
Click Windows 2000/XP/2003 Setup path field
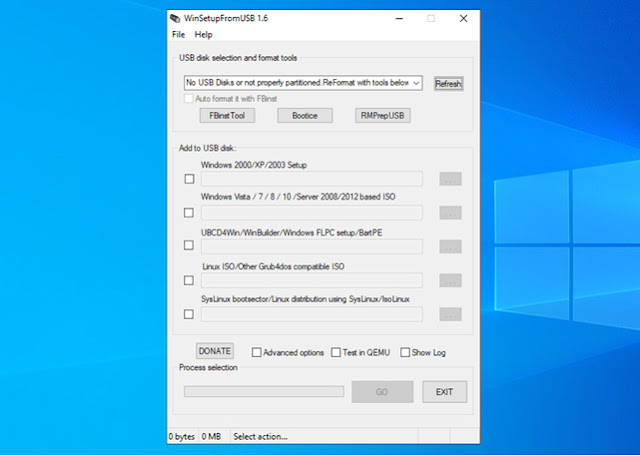point(311,179)
